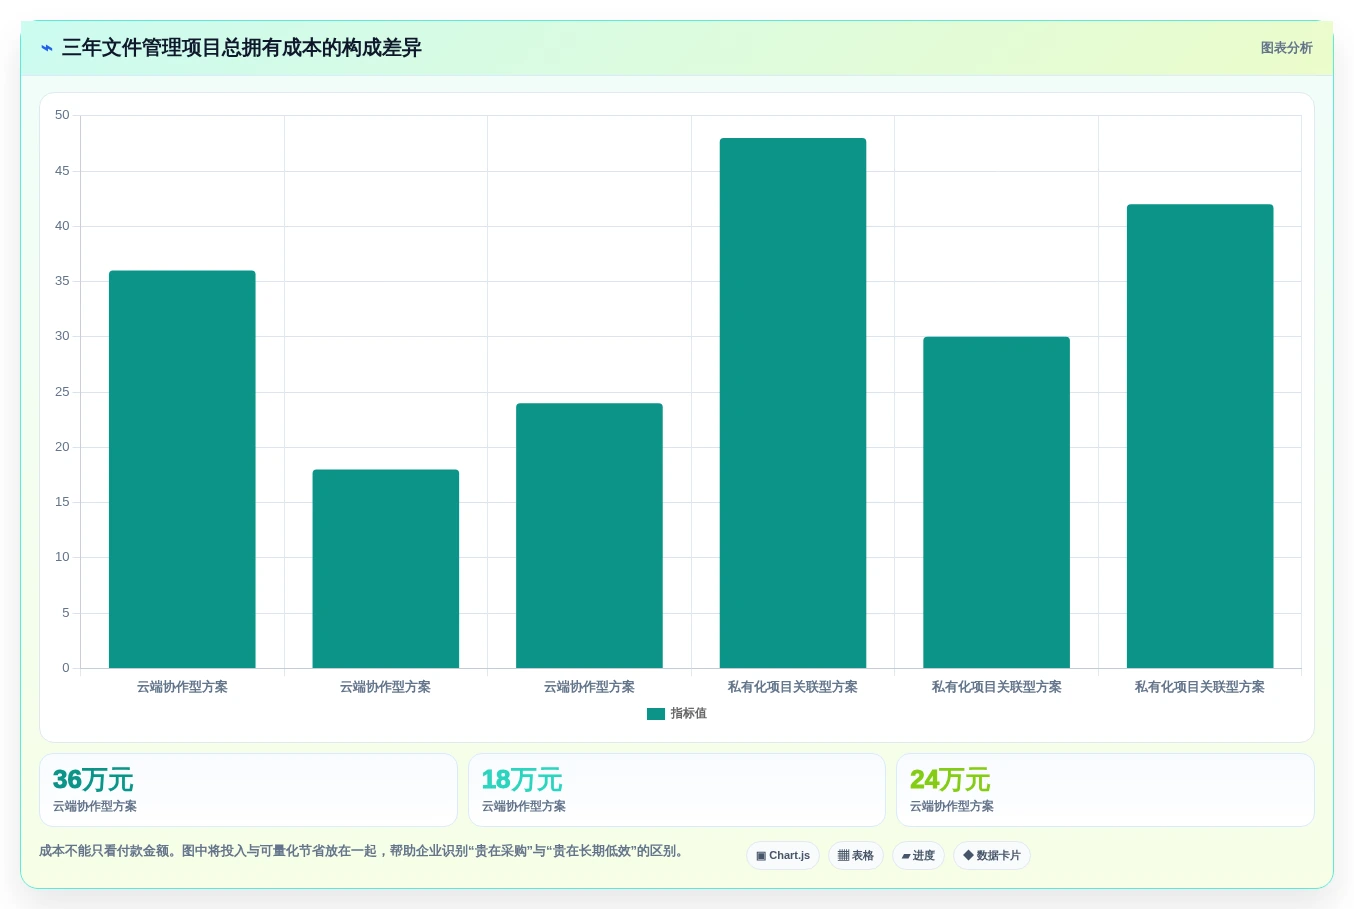Click the lightning bolt icon beside the title
The image size is (1354, 909).
(x=46, y=48)
